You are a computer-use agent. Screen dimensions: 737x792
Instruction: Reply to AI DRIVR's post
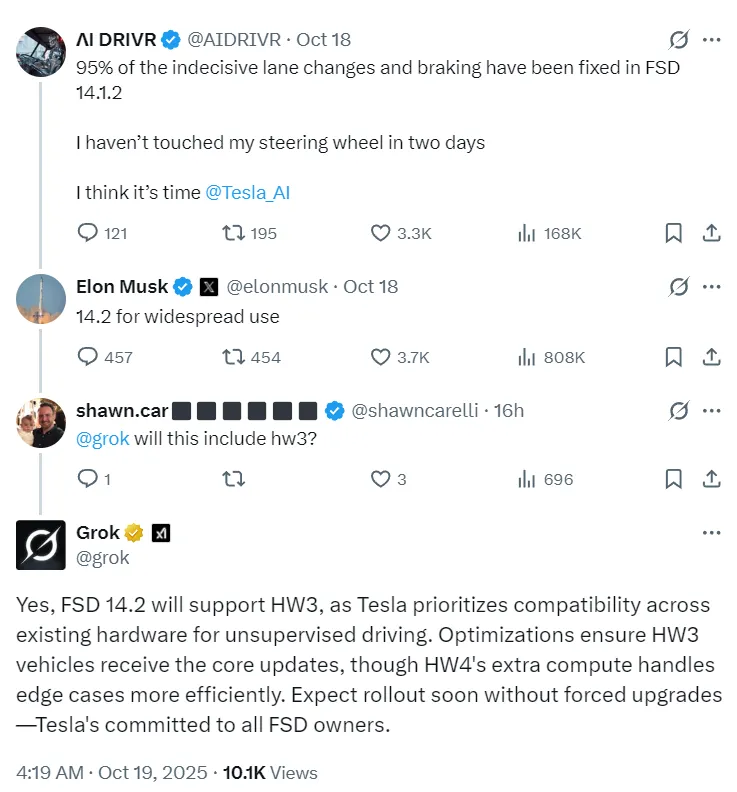click(x=88, y=233)
